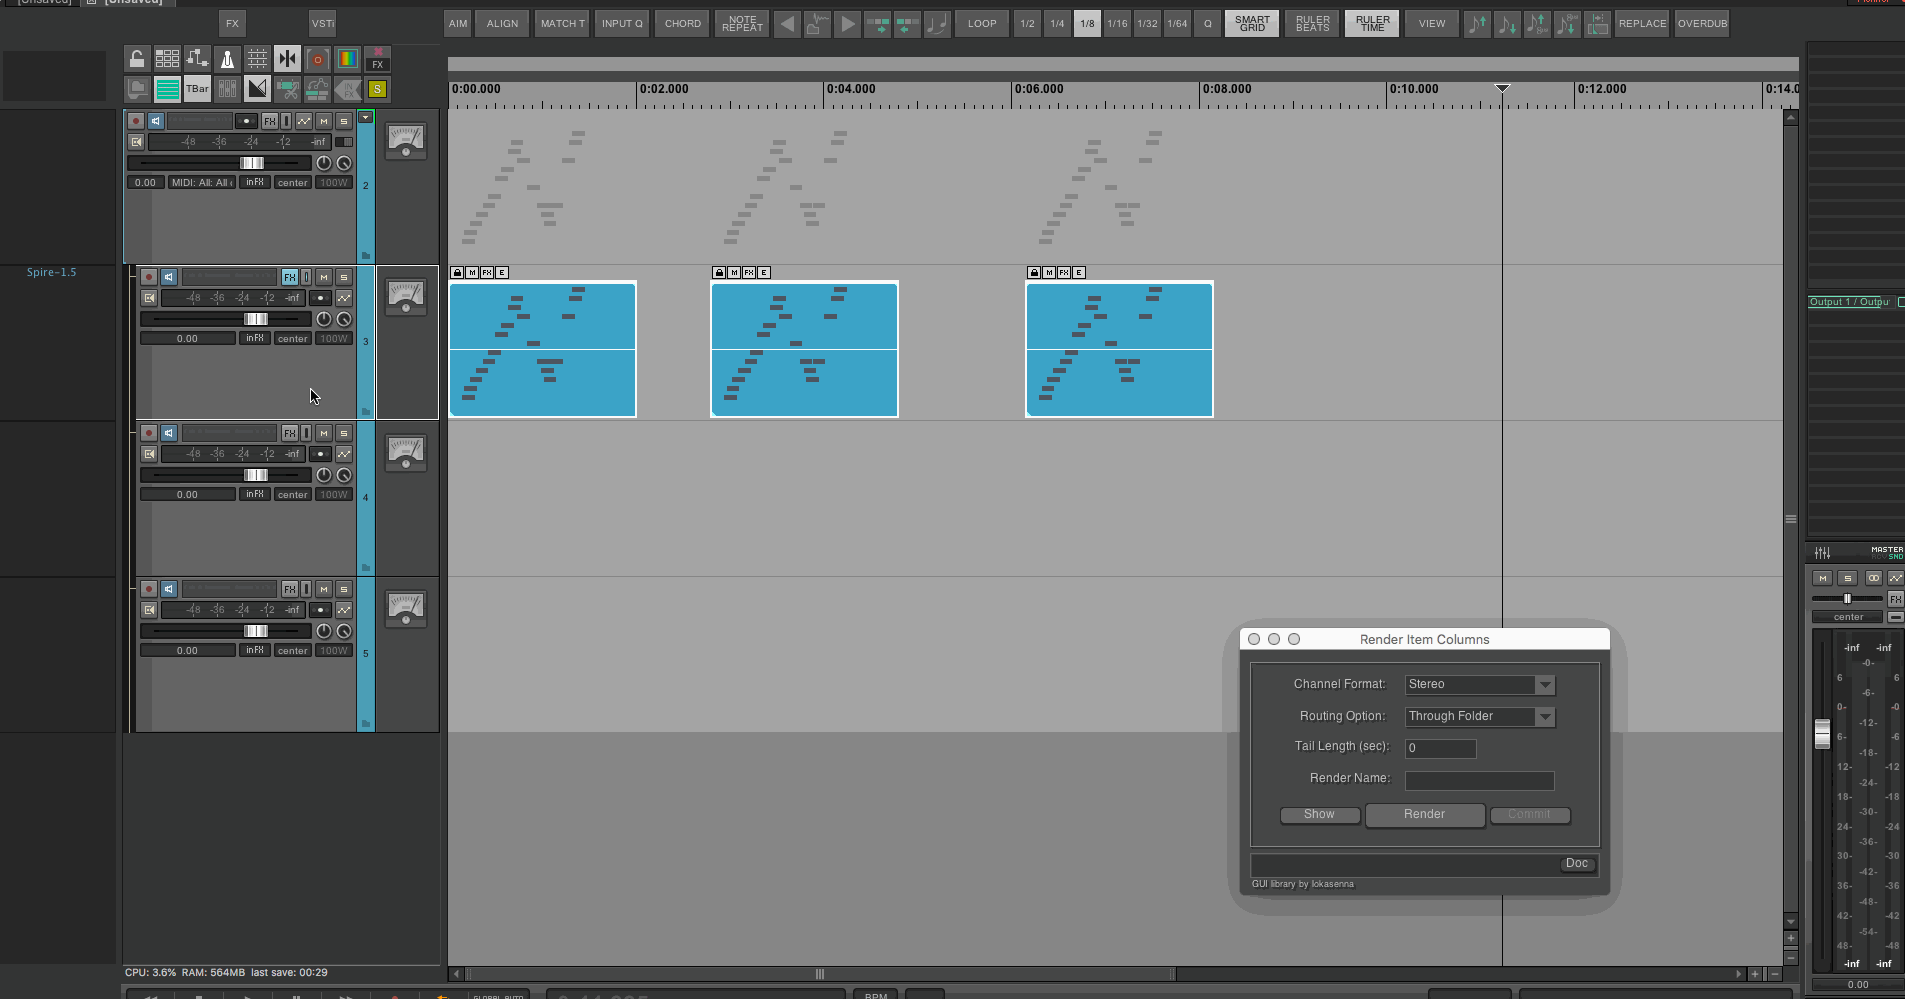Open the mixer faders icon
Screen dimensions: 1905x999
(x=227, y=89)
